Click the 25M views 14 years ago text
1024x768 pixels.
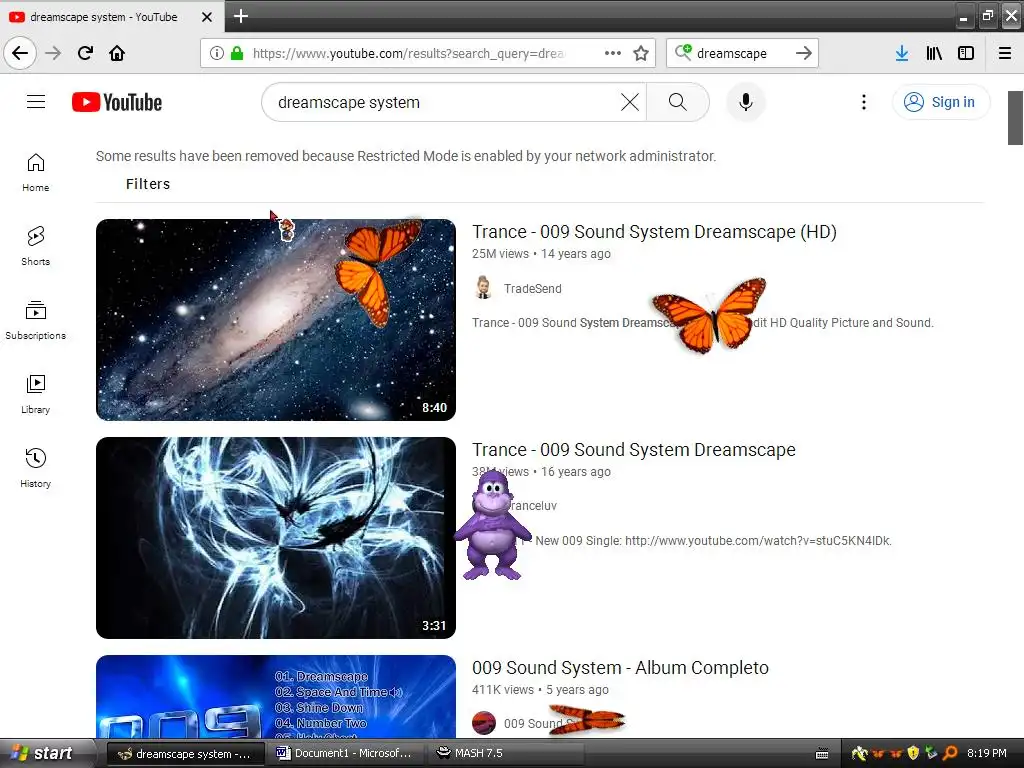coord(541,254)
